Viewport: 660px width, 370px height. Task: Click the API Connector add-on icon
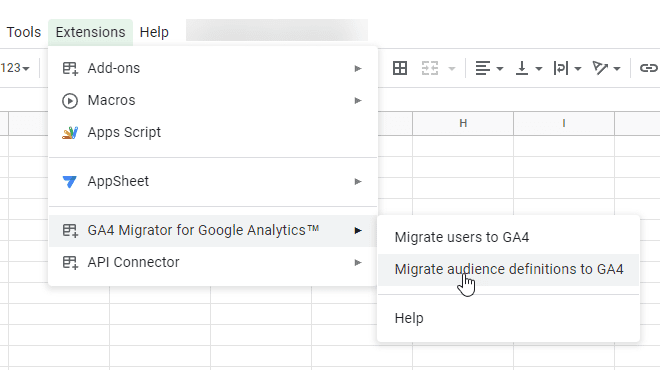point(70,262)
